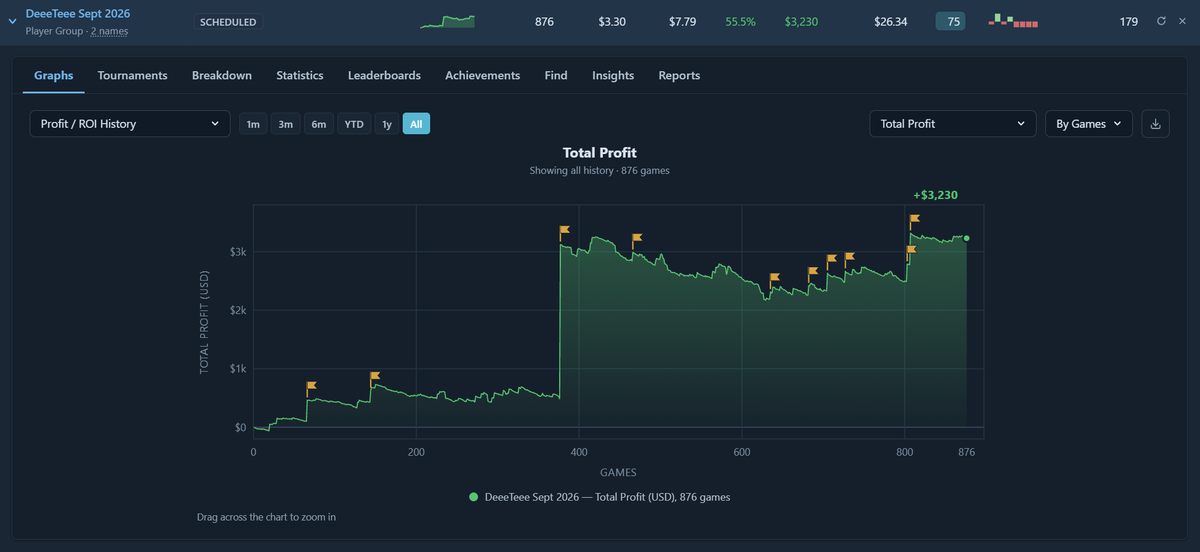Select the 3m time range
1200x552 pixels.
(x=286, y=124)
